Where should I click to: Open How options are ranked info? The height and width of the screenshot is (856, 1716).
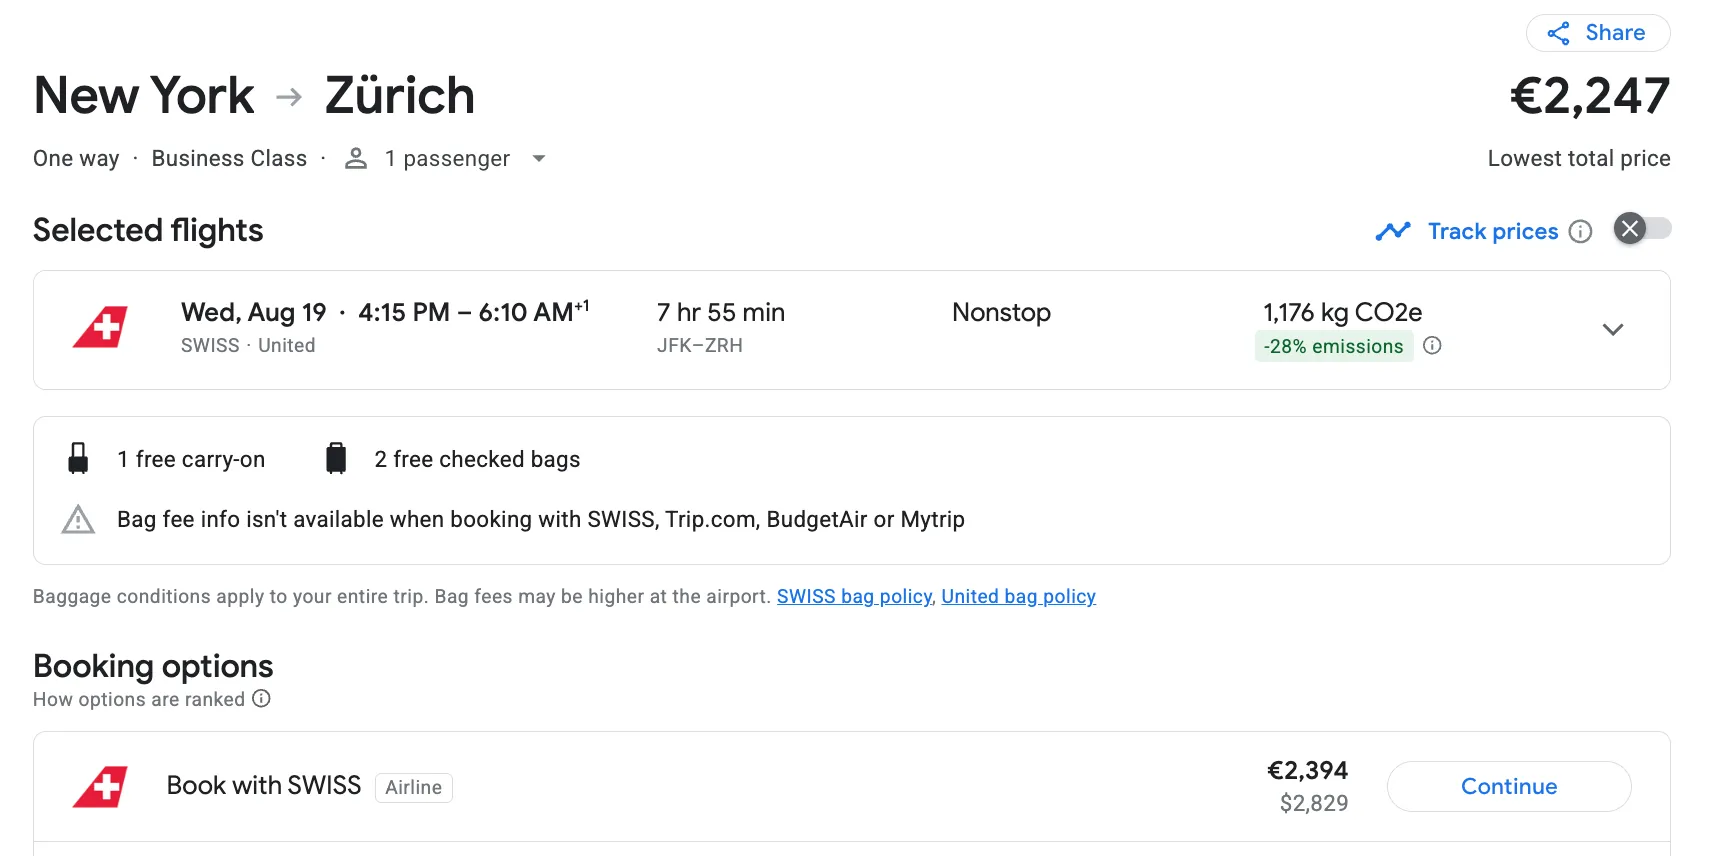click(x=261, y=699)
